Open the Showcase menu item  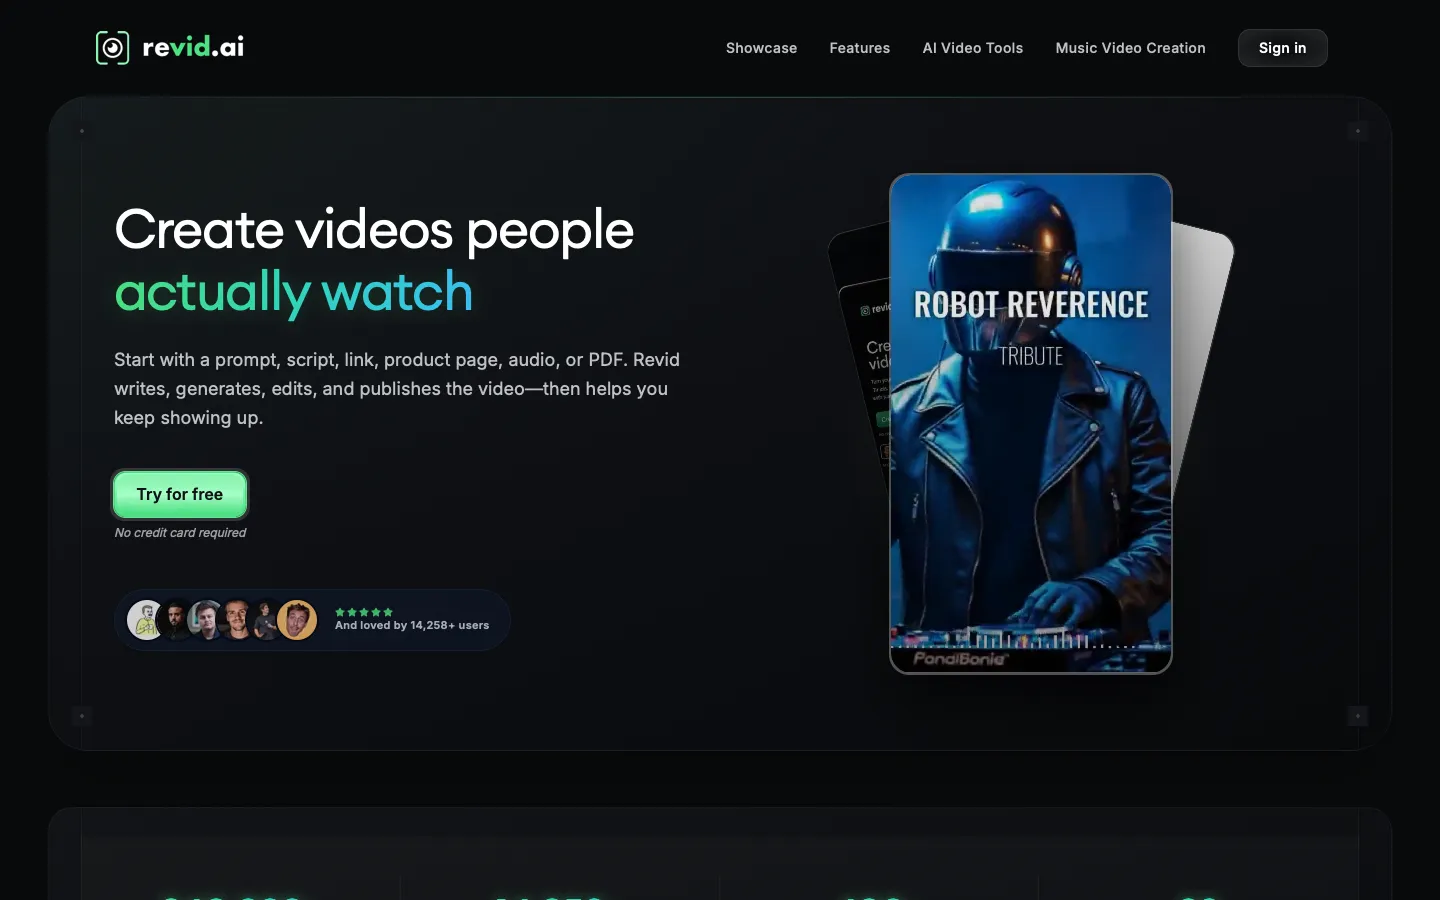pos(761,48)
